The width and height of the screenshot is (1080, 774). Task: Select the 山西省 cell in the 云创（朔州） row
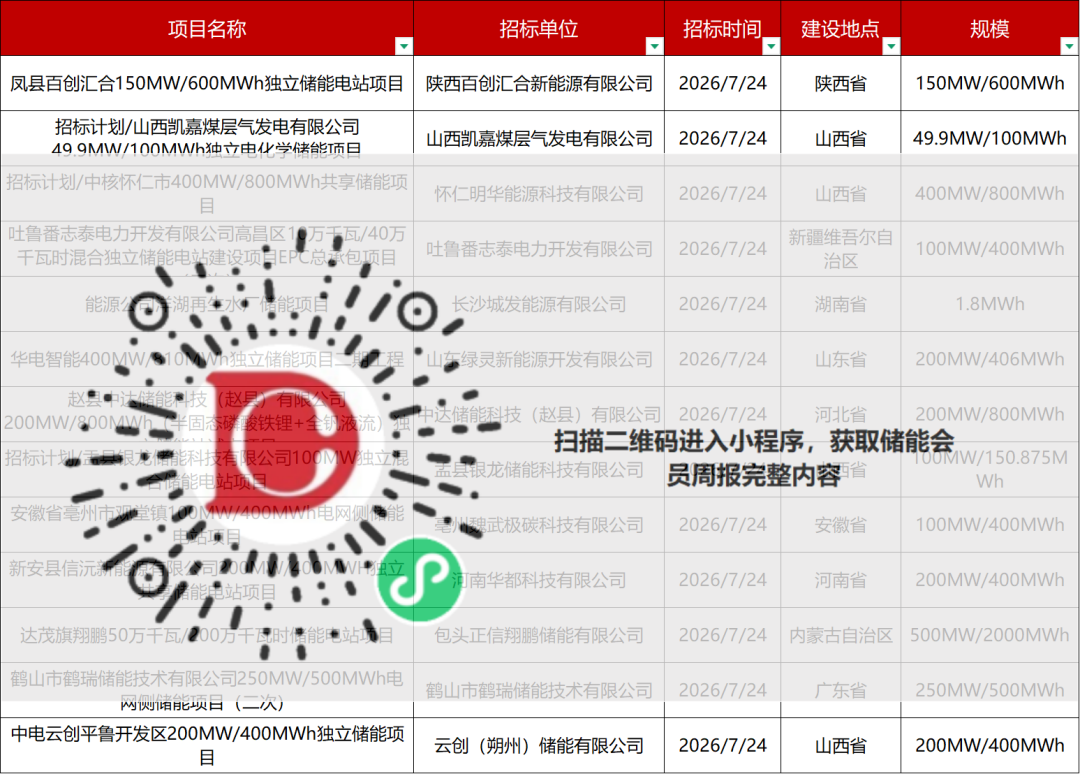tap(840, 745)
